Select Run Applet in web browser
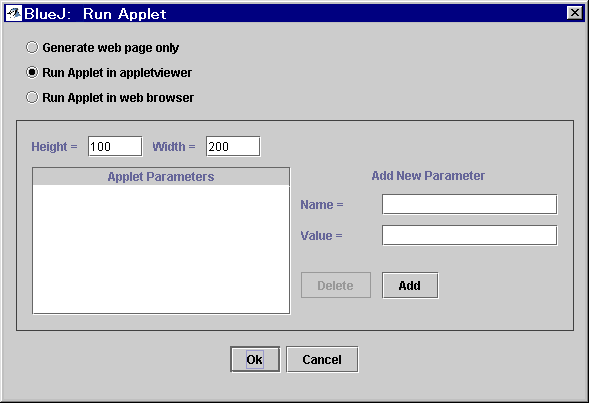This screenshot has width=589, height=403. tap(32, 97)
